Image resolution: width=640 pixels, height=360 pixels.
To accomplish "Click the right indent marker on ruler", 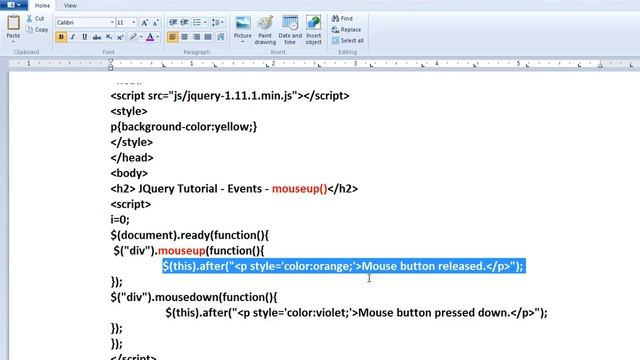I will (x=600, y=65).
